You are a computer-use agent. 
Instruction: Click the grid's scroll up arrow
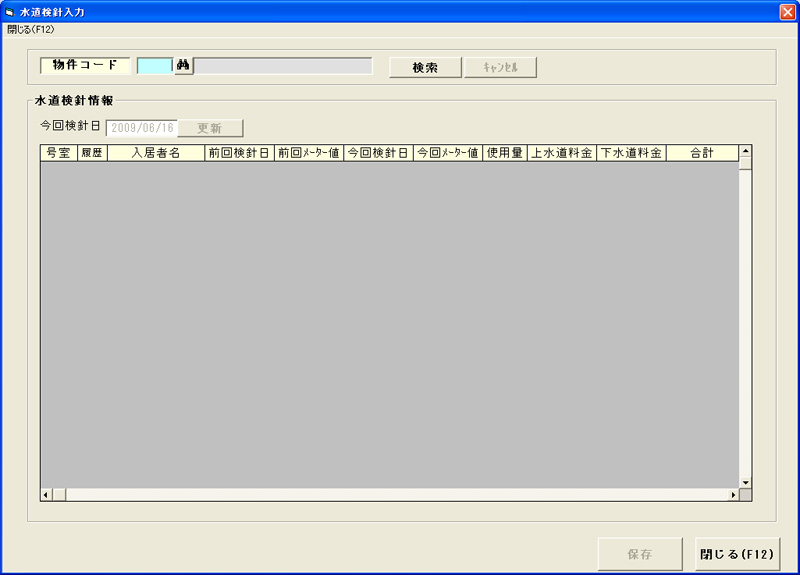pos(745,151)
